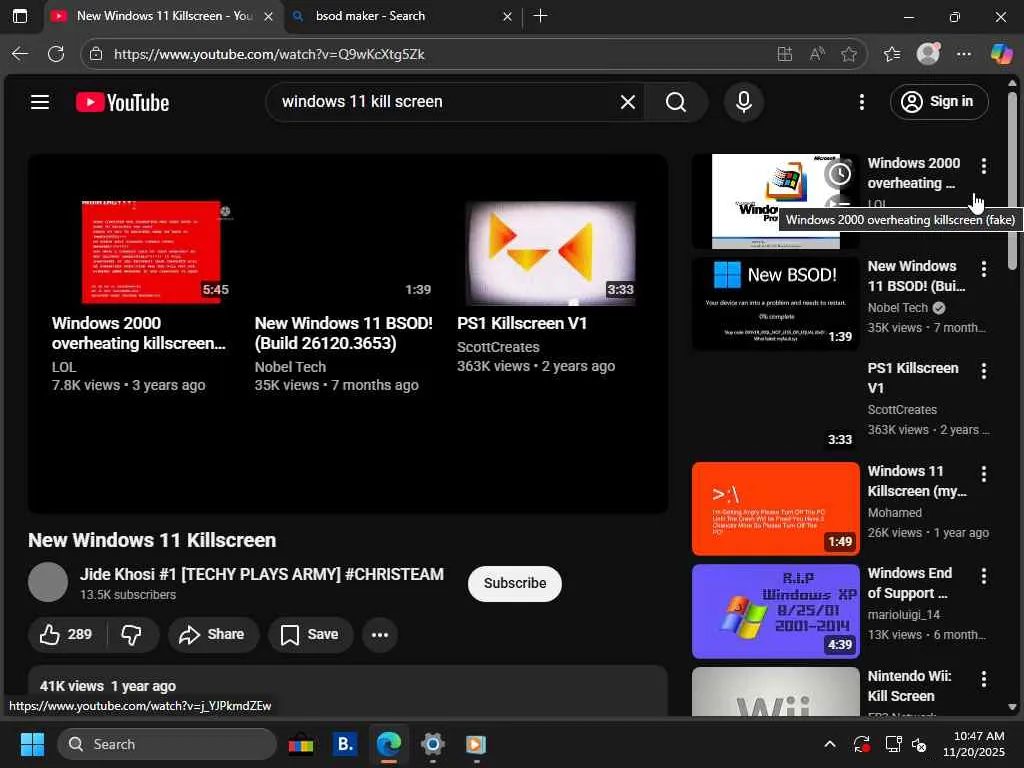Open options for PS1 Killscreen V1 sidebar video
The image size is (1024, 768).
(x=984, y=371)
